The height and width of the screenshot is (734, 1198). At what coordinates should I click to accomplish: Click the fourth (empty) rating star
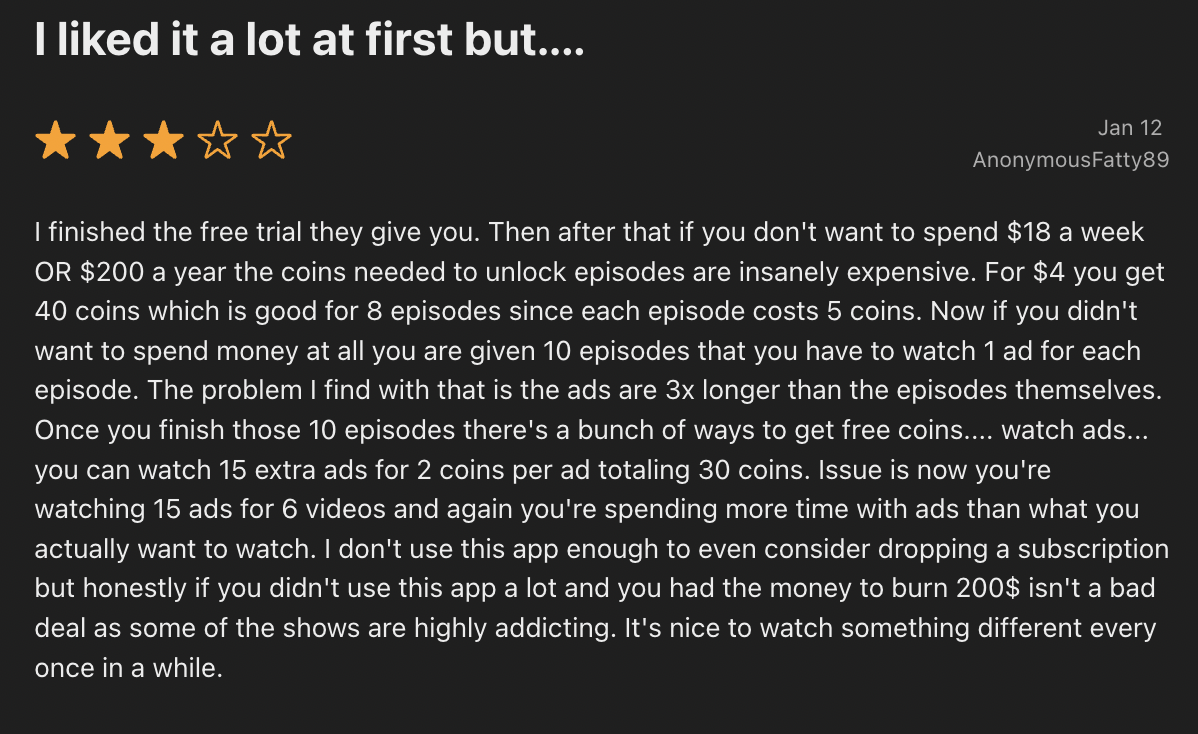coord(217,141)
